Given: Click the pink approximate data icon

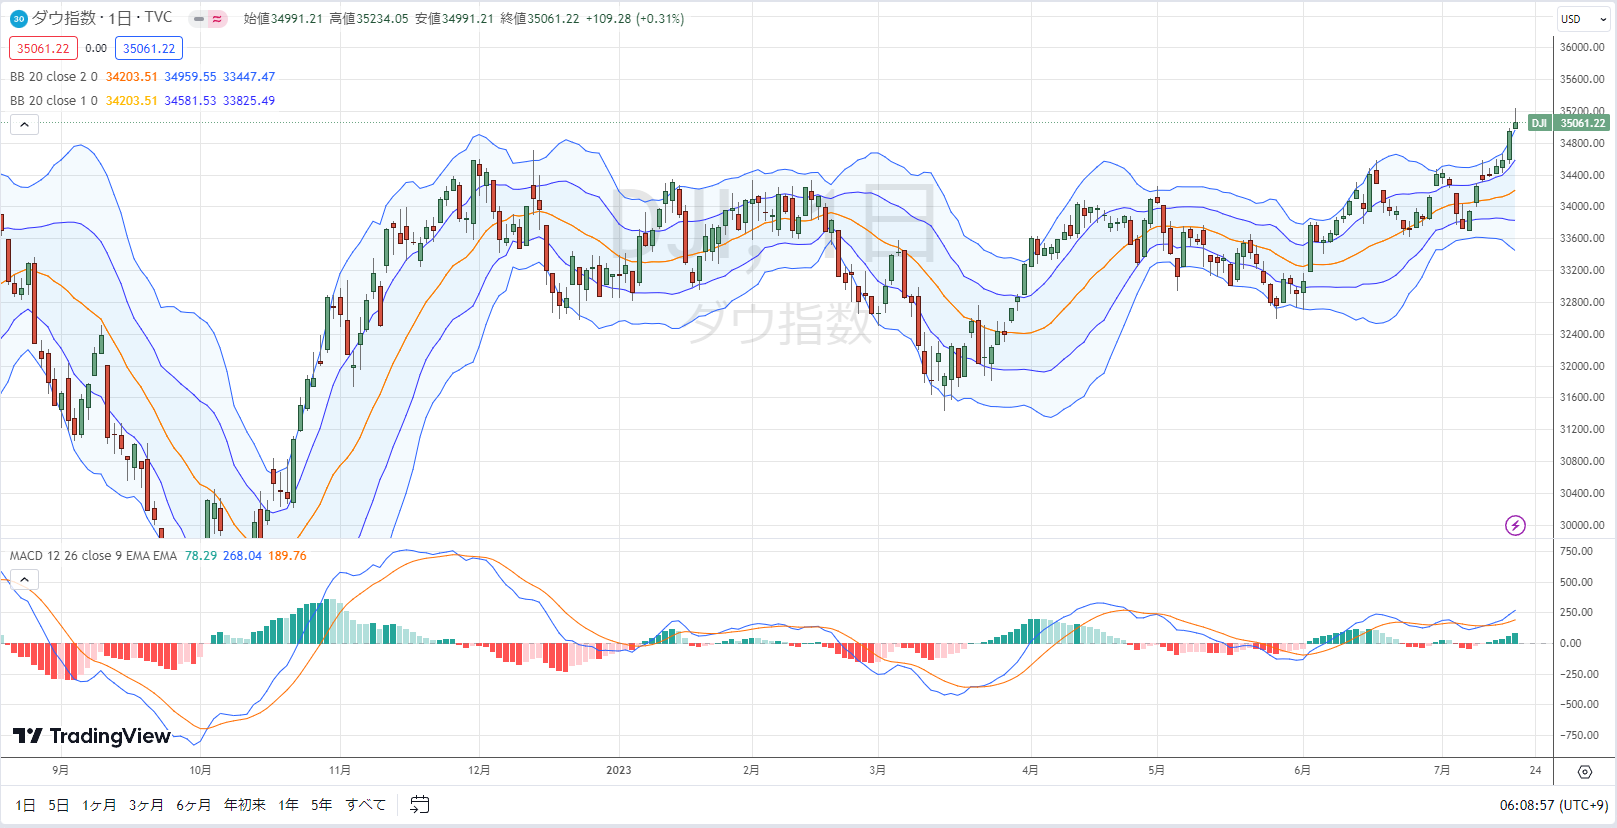Looking at the screenshot, I should (x=217, y=19).
